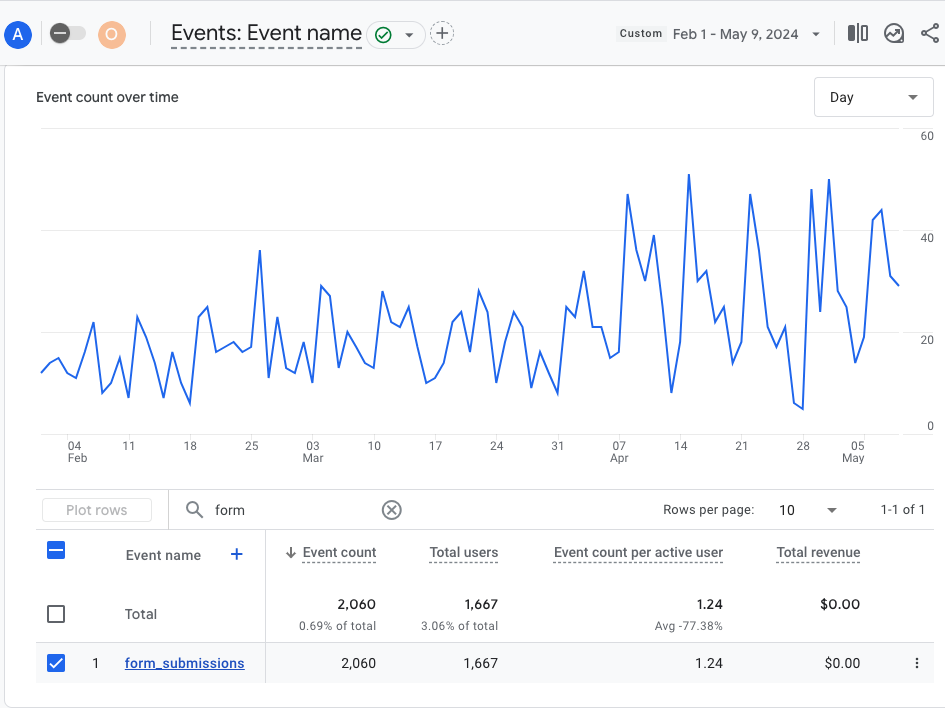Uncheck the form_submissions row checkbox
This screenshot has width=945, height=708.
[x=57, y=663]
